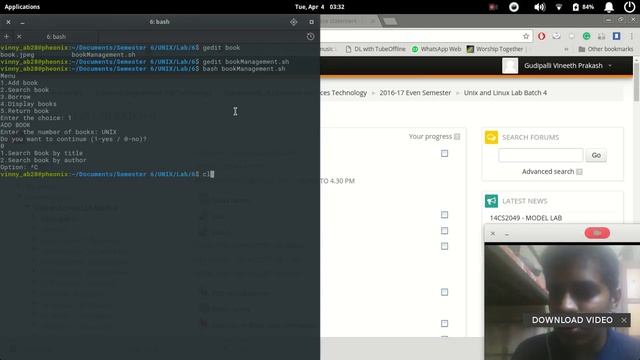The height and width of the screenshot is (360, 640).
Task: Click the gray grid extension icon
Action: [601, 36]
